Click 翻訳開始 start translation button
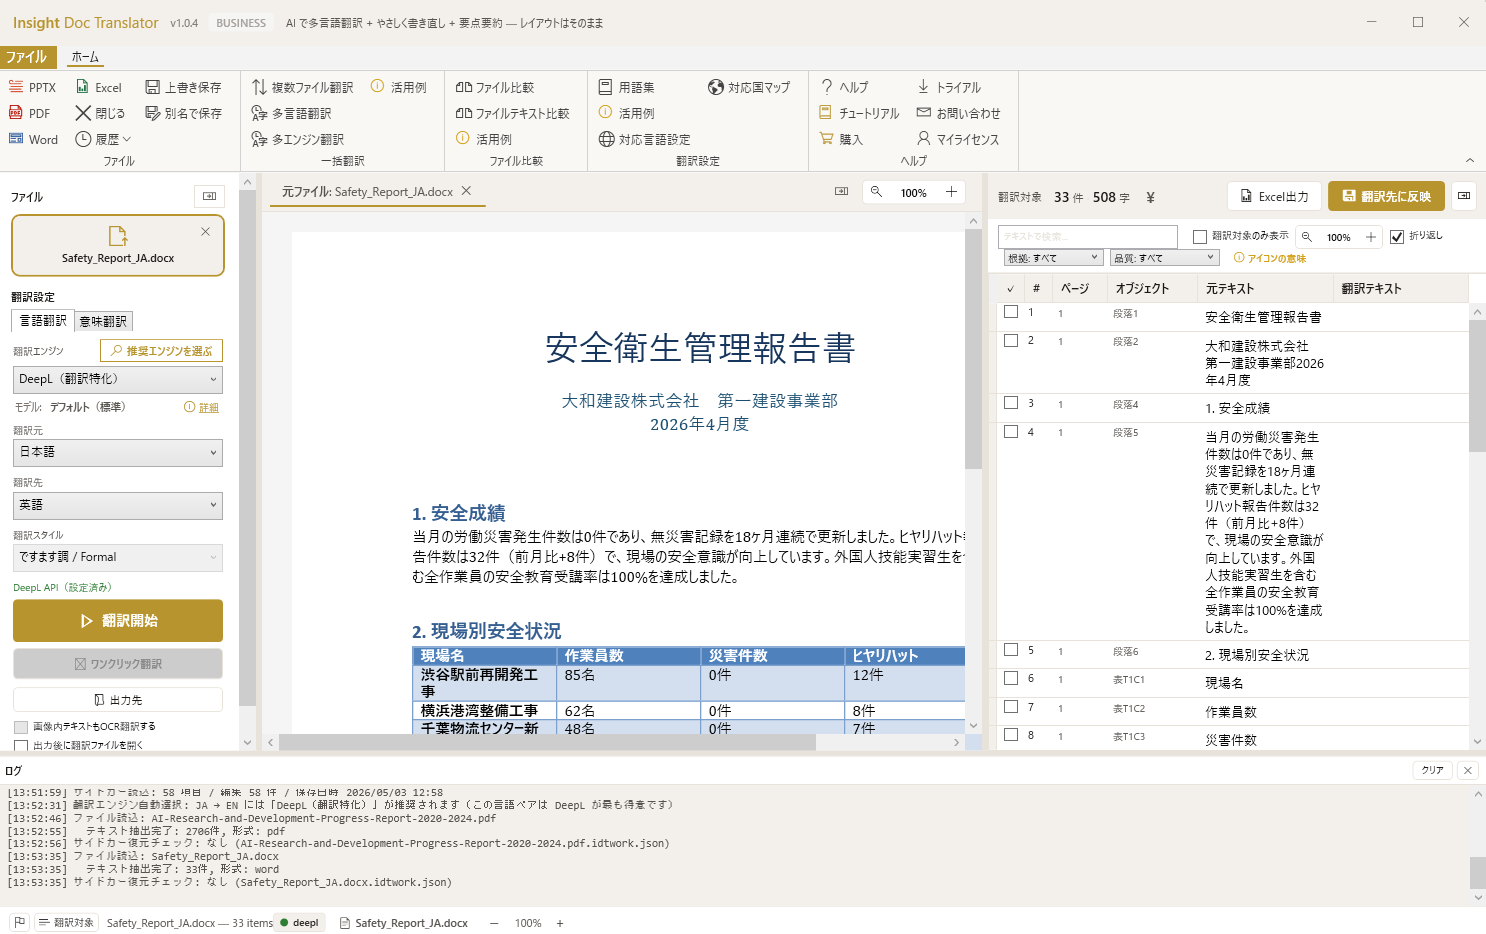 click(118, 621)
